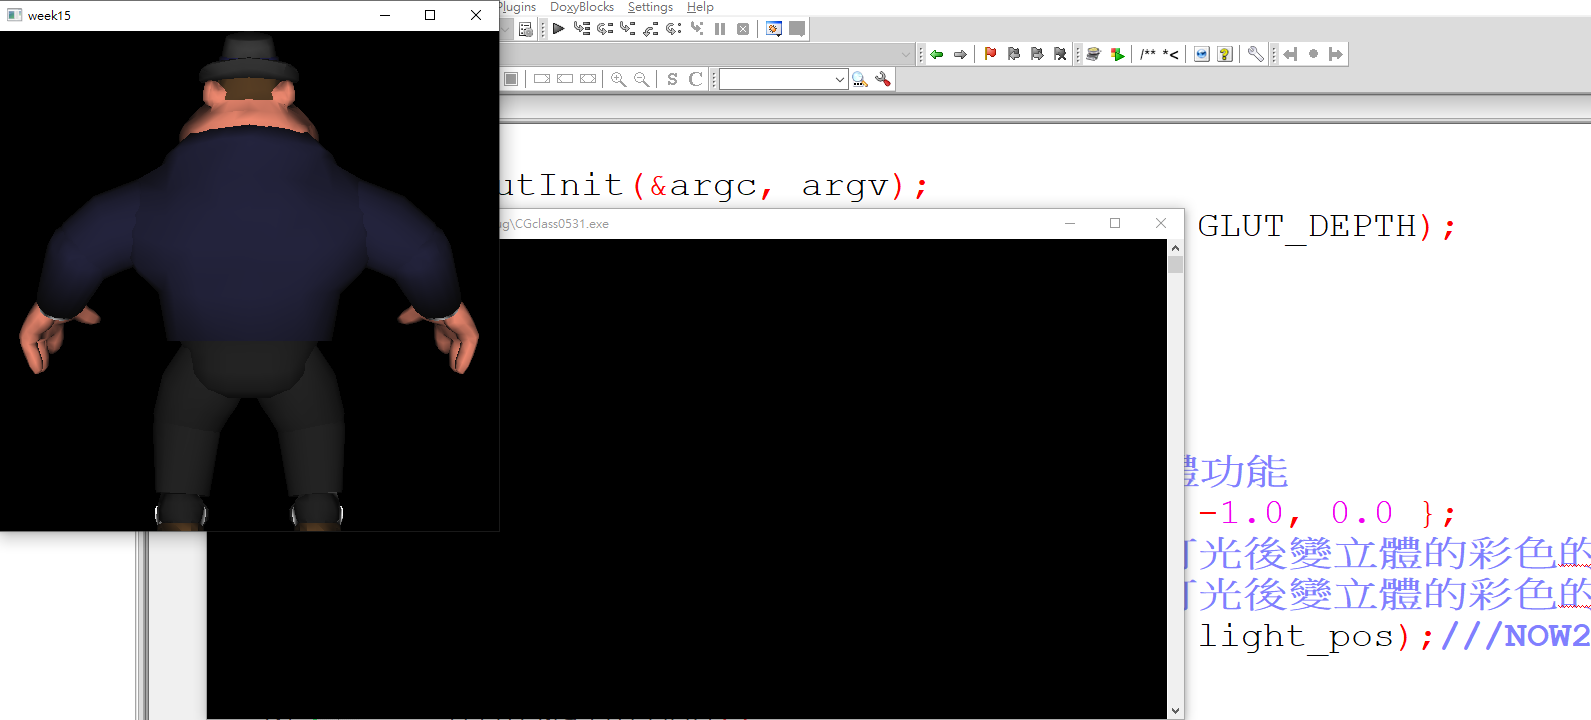Click the Run to cursor debug icon
Screen dimensions: 1591x720
[582, 29]
